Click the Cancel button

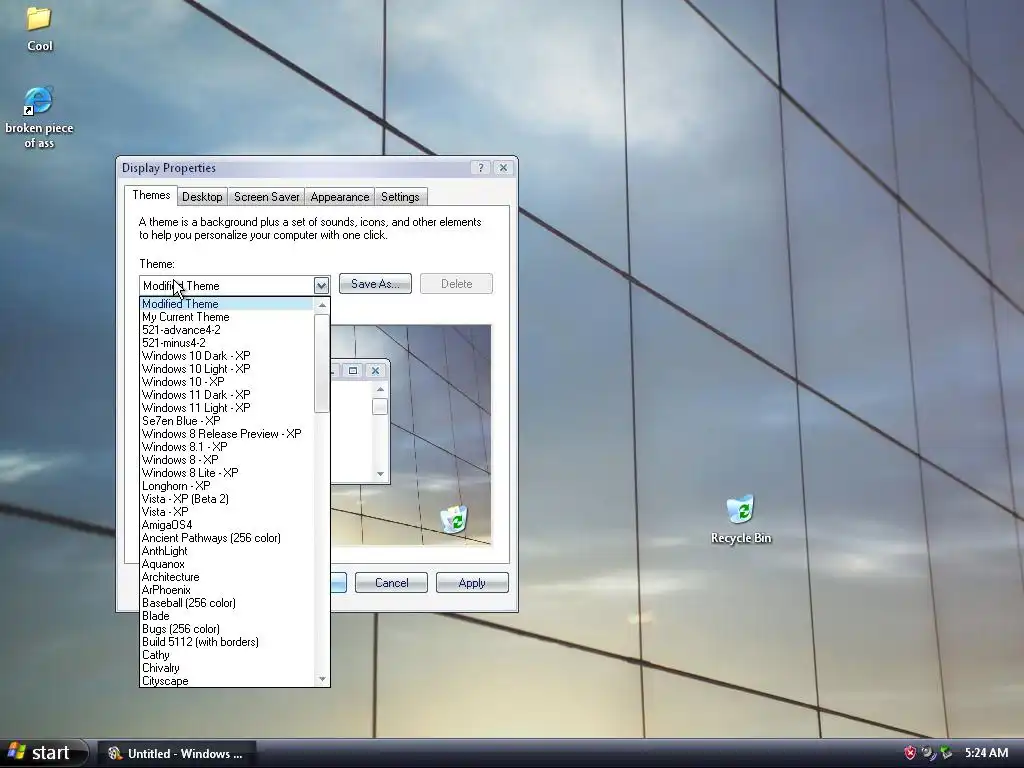click(391, 583)
